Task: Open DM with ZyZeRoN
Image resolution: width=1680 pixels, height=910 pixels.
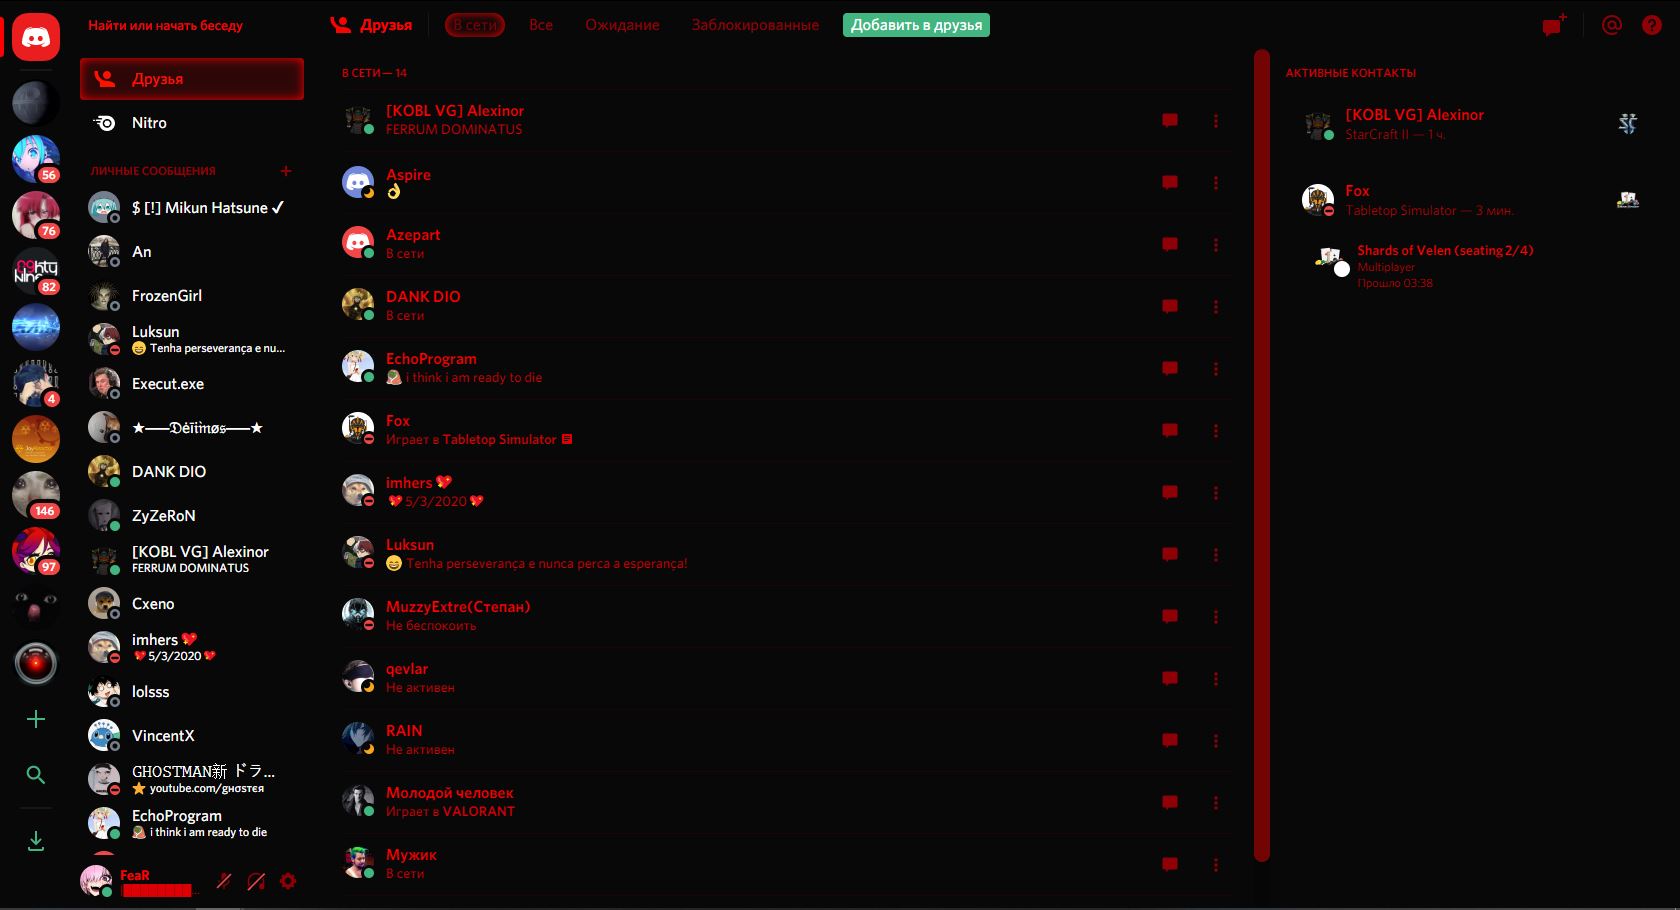Action: [x=192, y=516]
